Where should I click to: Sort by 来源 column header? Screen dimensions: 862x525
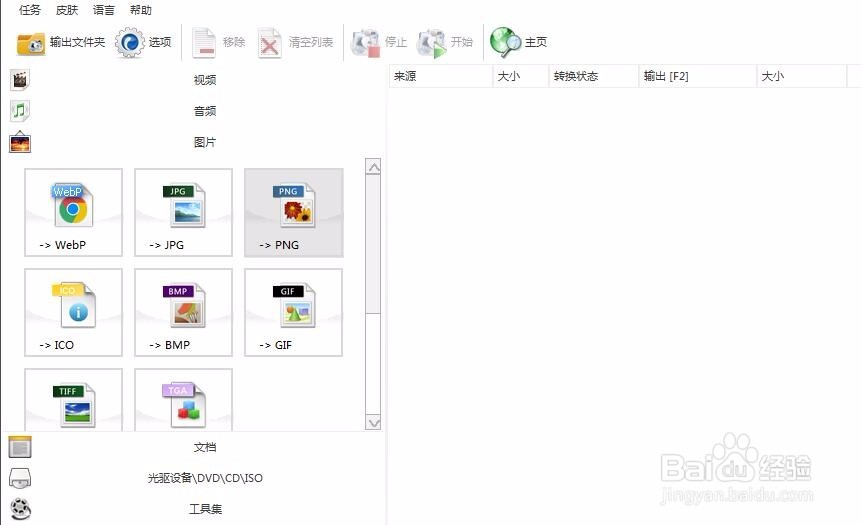[441, 76]
